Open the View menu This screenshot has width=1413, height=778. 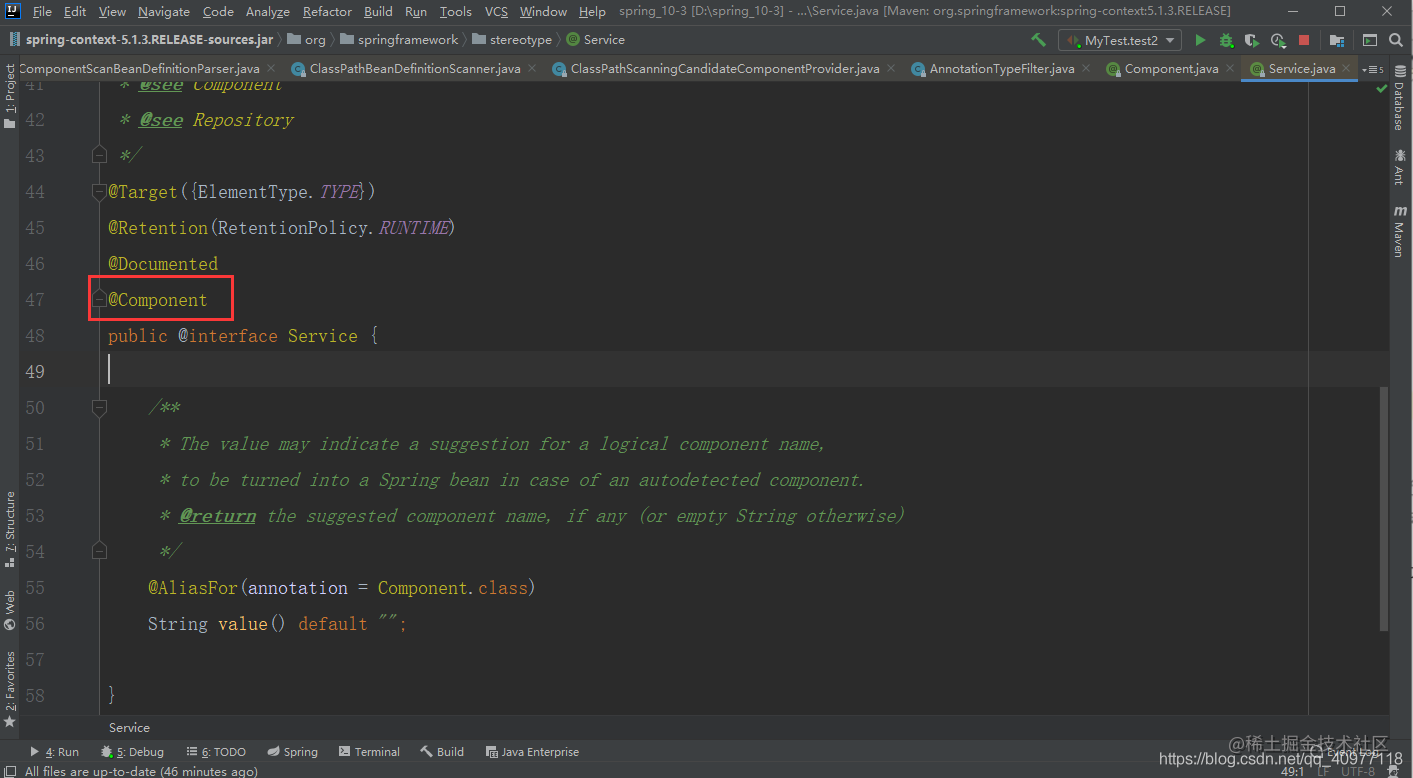[x=112, y=12]
